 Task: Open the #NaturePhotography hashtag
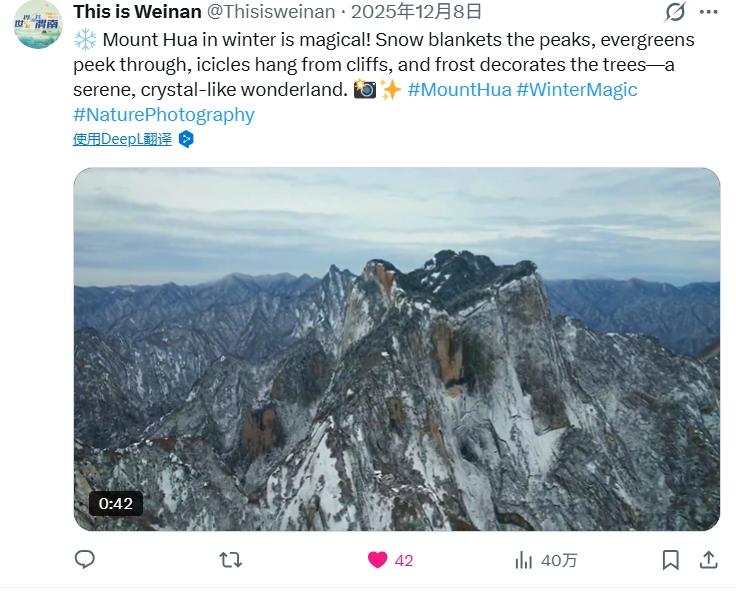tap(164, 115)
